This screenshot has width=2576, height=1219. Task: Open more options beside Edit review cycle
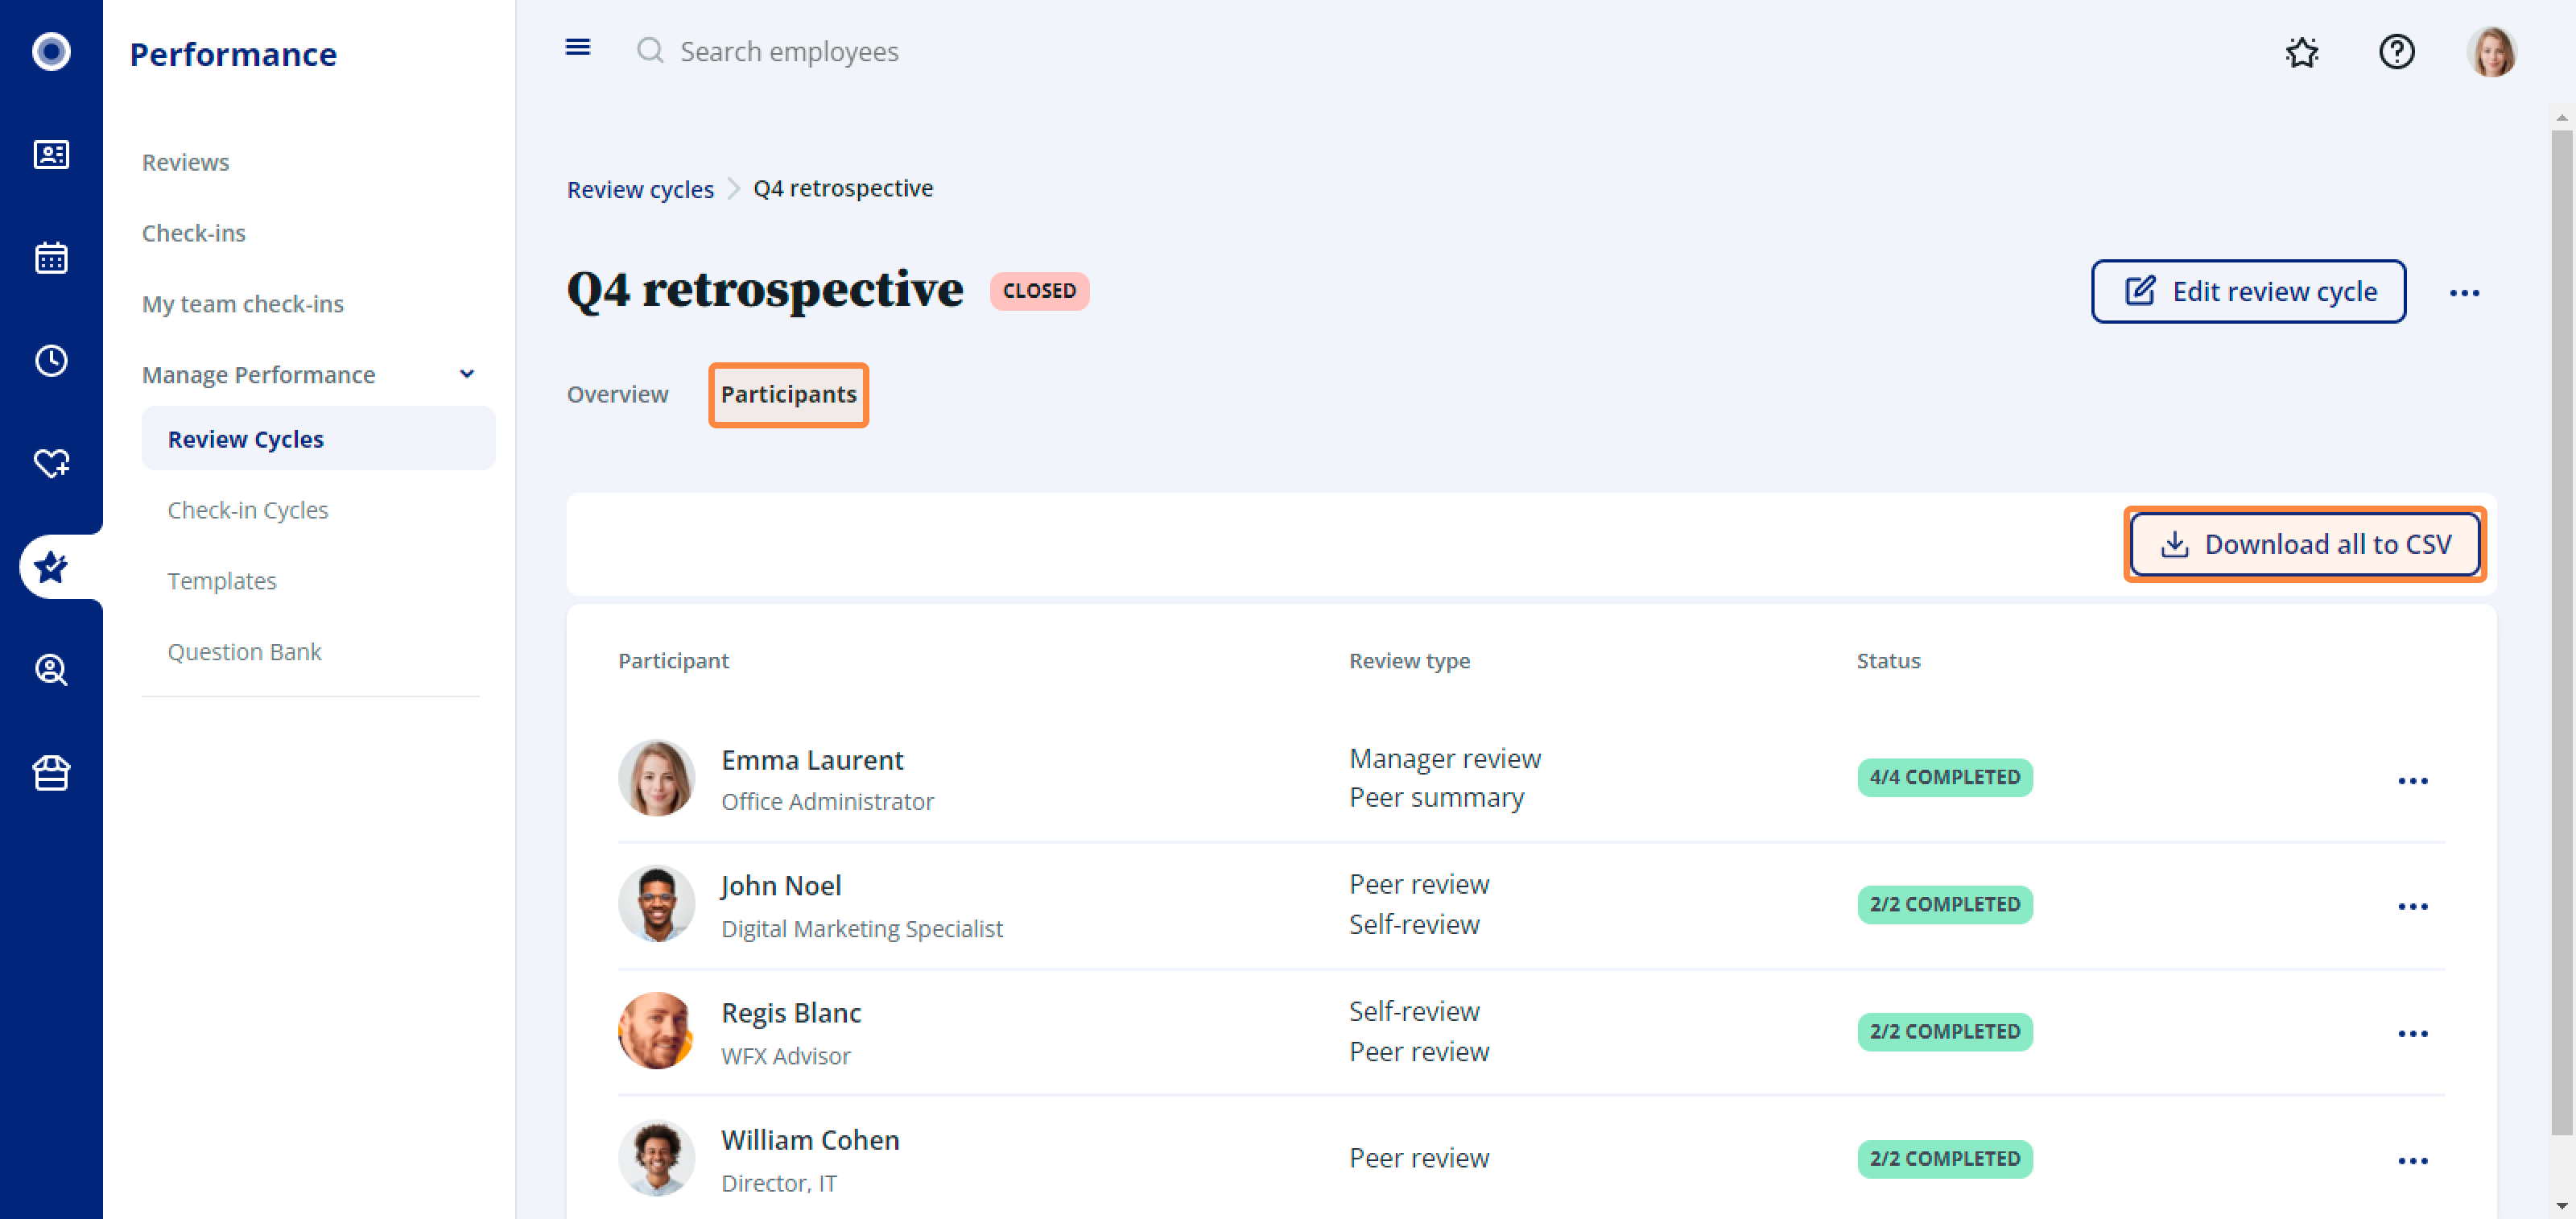(2464, 292)
